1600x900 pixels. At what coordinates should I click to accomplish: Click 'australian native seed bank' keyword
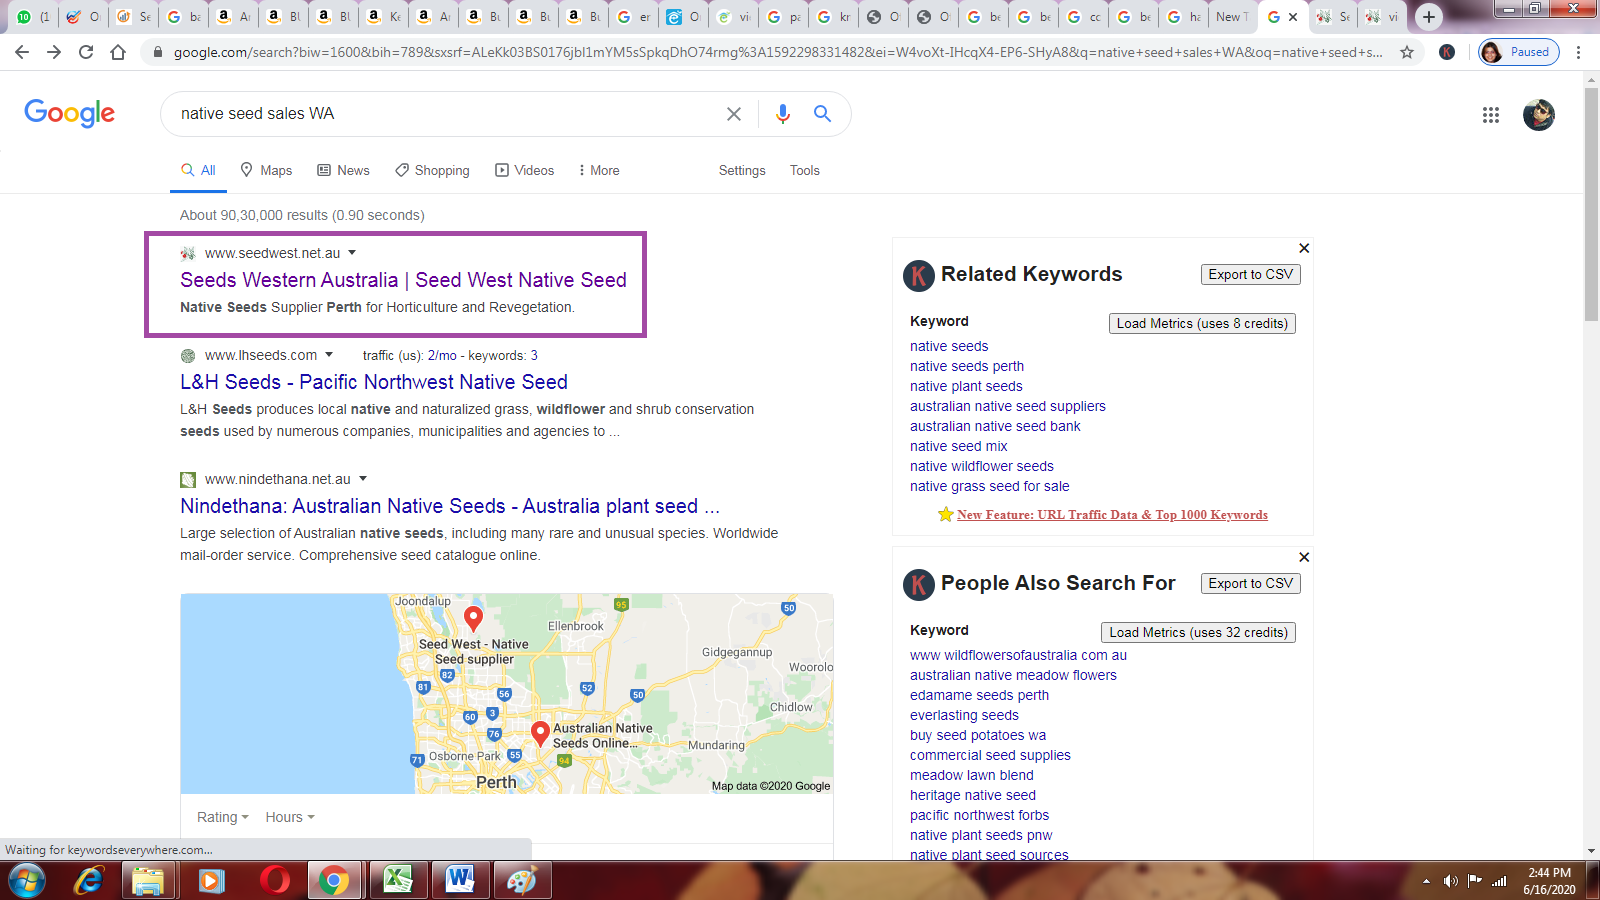[x=995, y=426]
